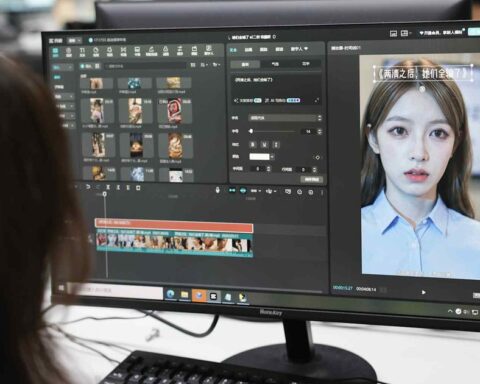Click timeline zoom-out icon
This screenshot has width=480, height=384.
click(x=300, y=192)
